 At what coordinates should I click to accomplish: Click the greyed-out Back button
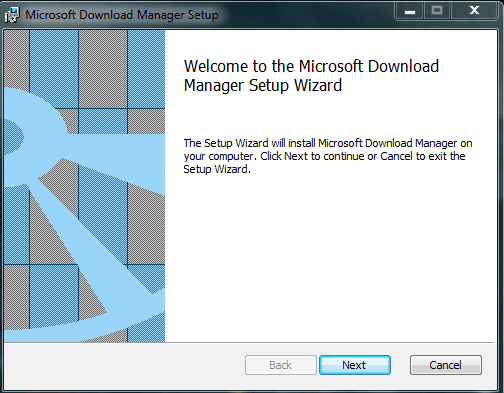281,365
